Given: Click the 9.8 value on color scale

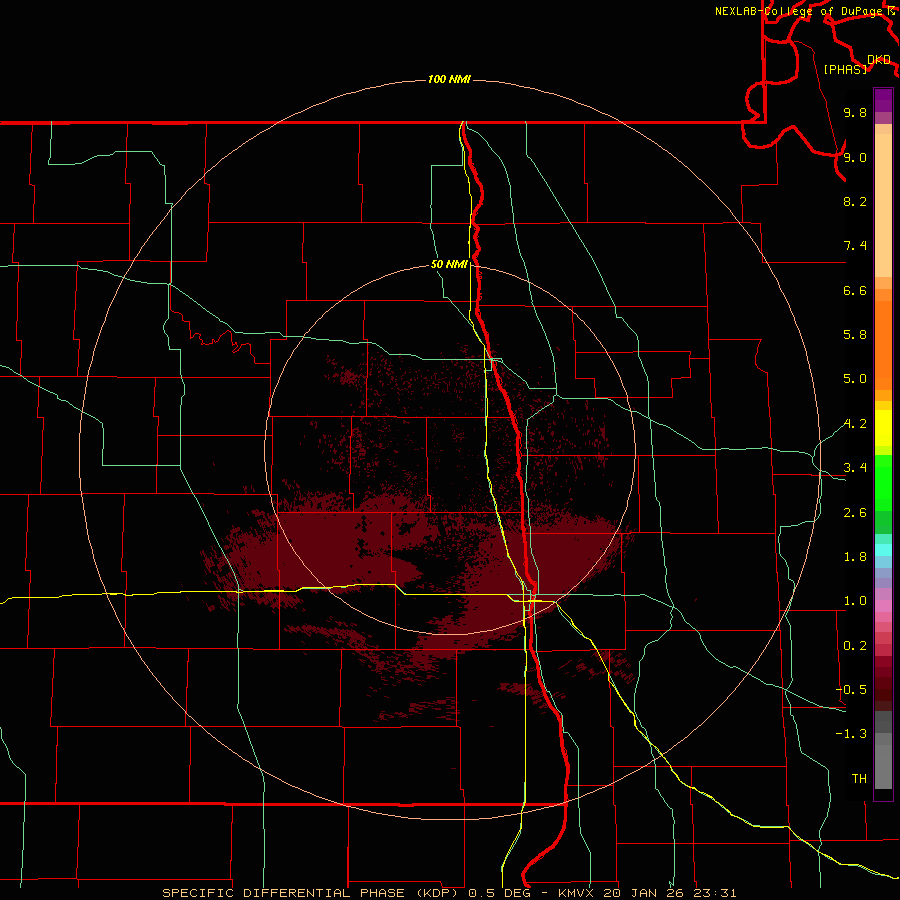Looking at the screenshot, I should (x=855, y=112).
